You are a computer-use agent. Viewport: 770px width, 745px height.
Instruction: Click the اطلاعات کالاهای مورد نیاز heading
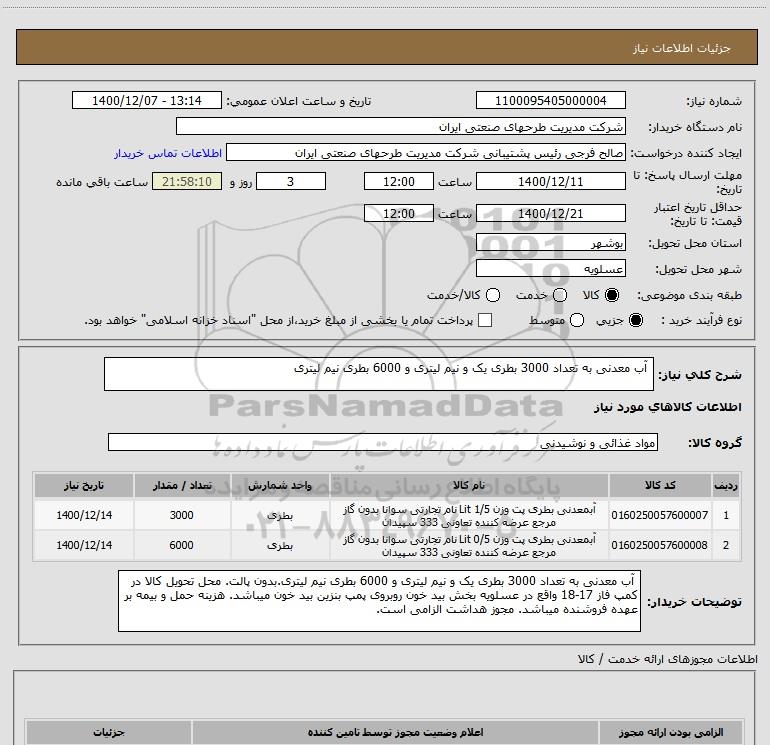click(667, 407)
